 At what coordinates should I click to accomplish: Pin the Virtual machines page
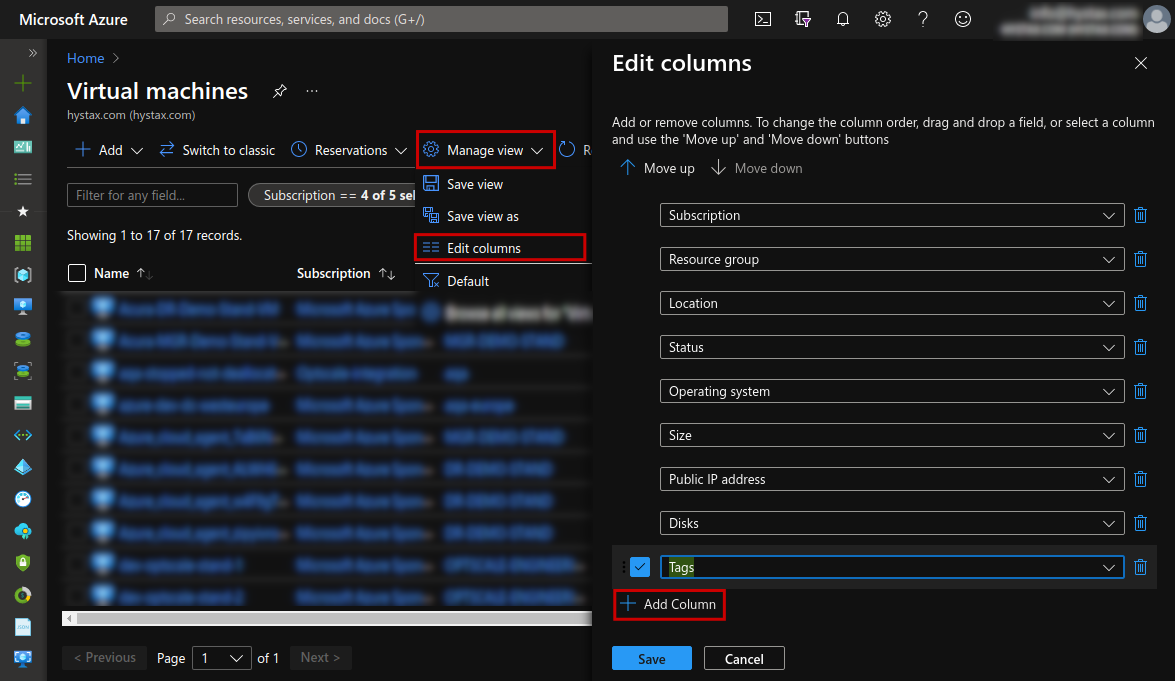click(280, 91)
